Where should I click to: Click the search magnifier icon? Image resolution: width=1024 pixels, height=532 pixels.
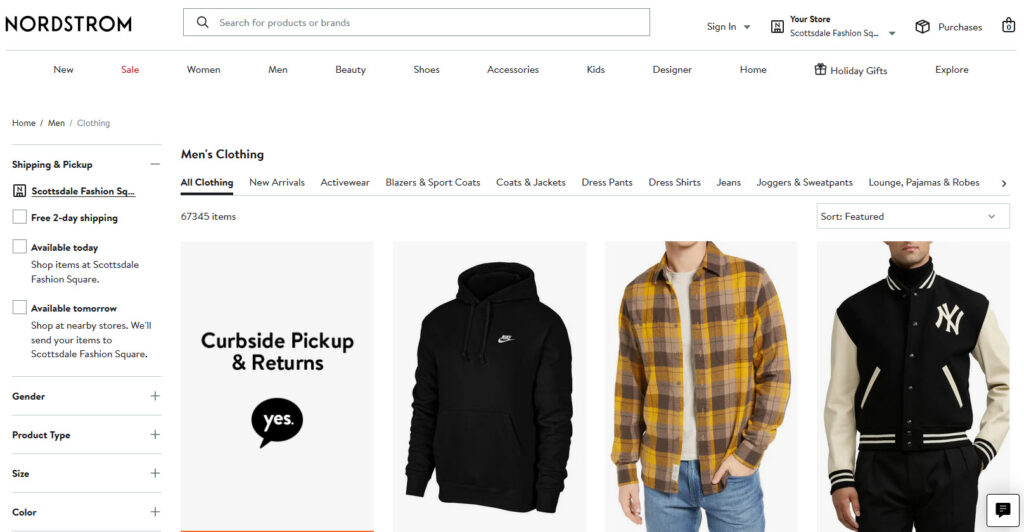click(x=202, y=22)
